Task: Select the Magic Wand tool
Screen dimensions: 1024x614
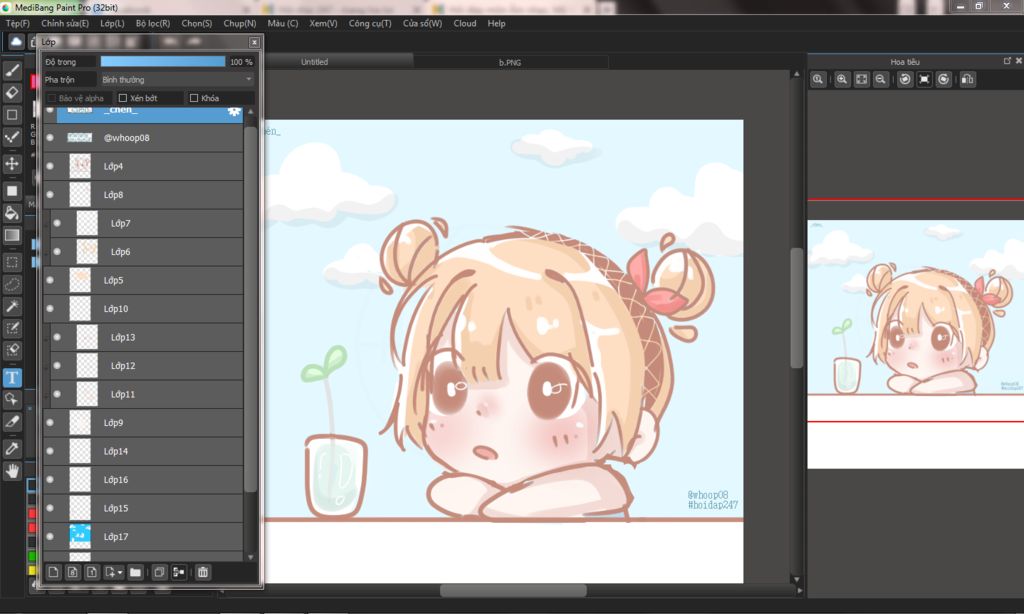Action: (x=12, y=306)
